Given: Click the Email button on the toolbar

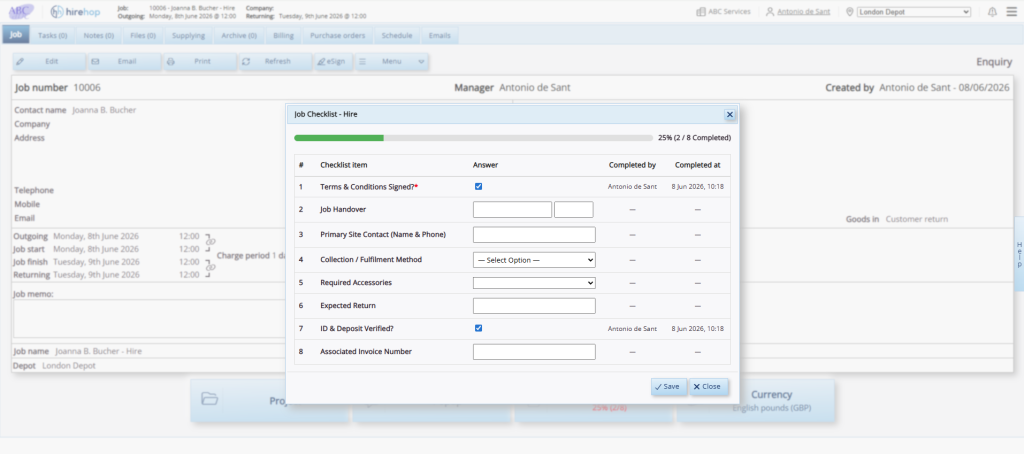Looking at the screenshot, I should pyautogui.click(x=124, y=61).
